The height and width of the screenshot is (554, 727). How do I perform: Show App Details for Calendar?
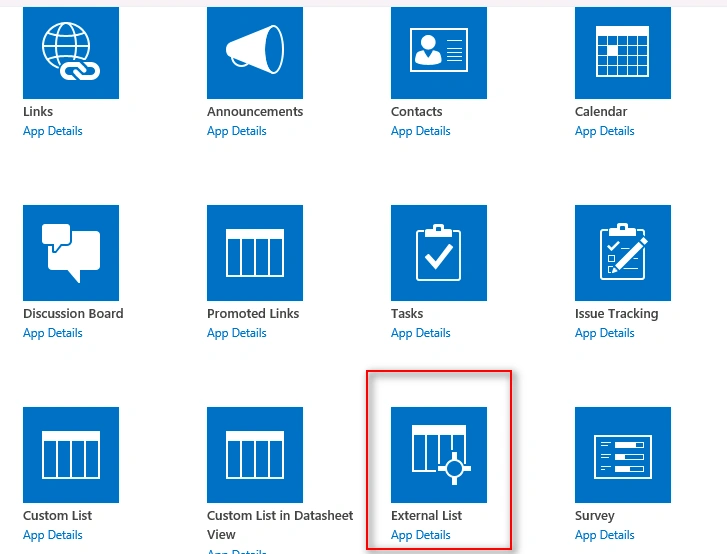[x=605, y=131]
